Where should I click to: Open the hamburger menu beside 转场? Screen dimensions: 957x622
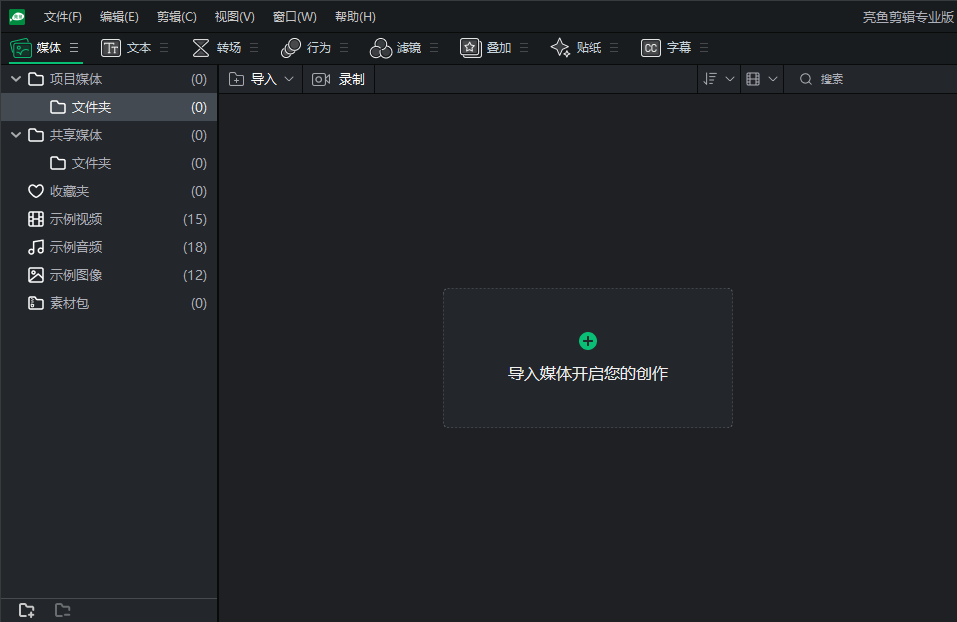point(254,48)
